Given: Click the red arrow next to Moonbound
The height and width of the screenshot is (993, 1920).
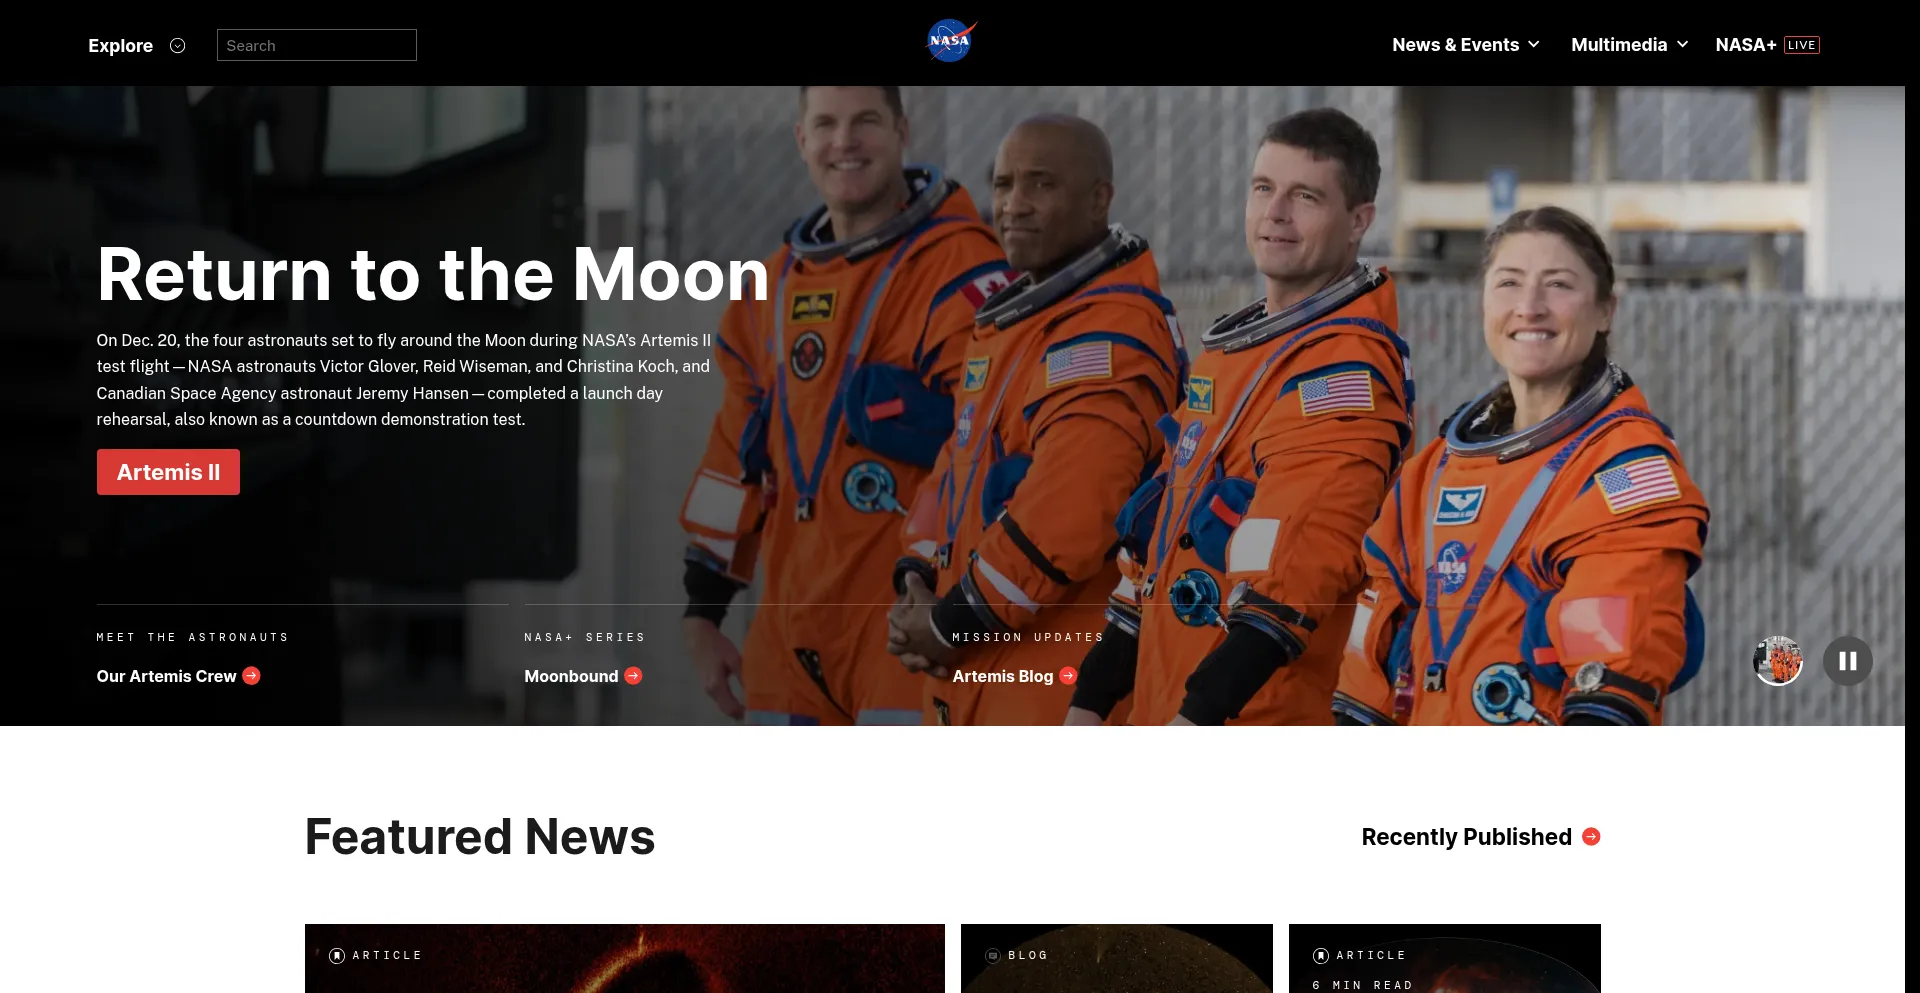Looking at the screenshot, I should pos(634,677).
